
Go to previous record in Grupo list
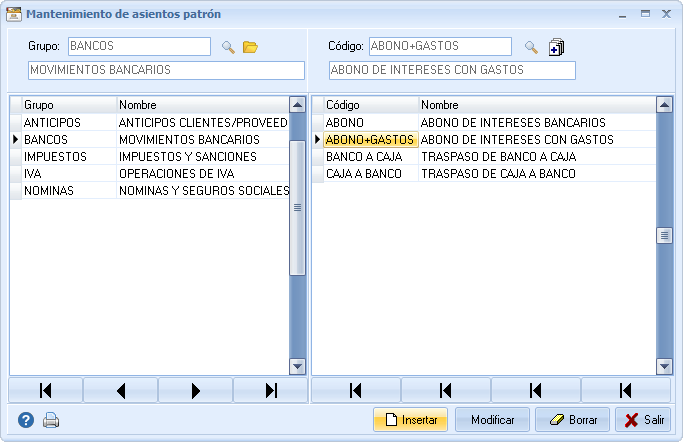[x=121, y=391]
